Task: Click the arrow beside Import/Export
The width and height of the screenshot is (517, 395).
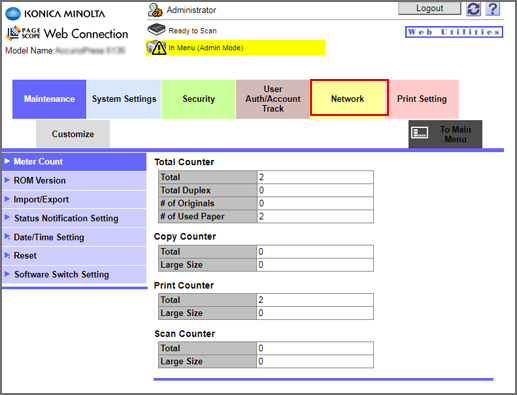Action: click(7, 199)
